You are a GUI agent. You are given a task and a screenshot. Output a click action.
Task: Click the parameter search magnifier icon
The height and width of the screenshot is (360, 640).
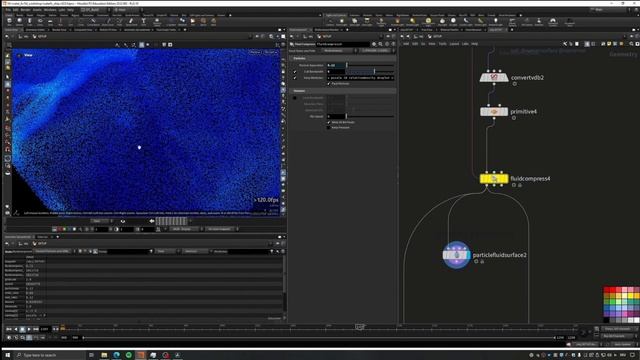click(x=380, y=44)
